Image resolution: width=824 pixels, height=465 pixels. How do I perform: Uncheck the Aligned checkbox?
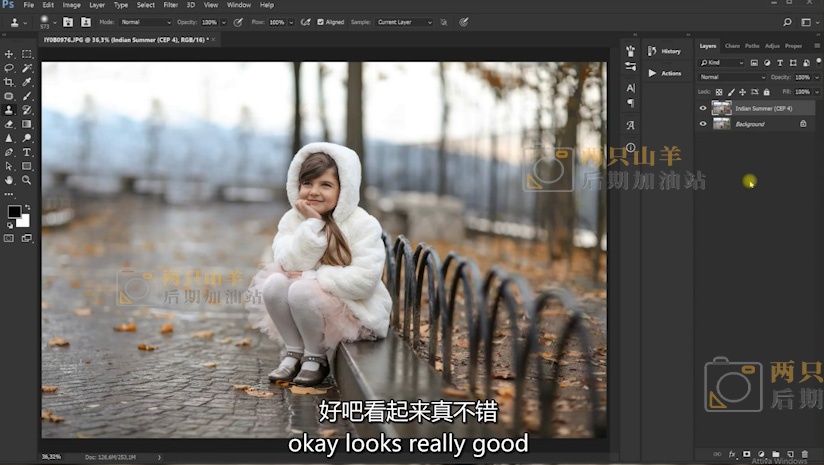320,21
